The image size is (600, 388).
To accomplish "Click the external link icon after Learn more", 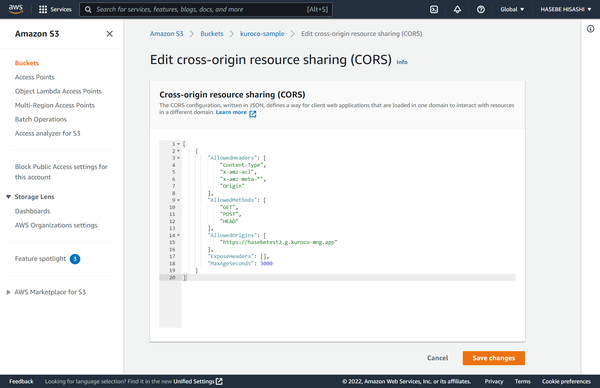I will pyautogui.click(x=253, y=114).
